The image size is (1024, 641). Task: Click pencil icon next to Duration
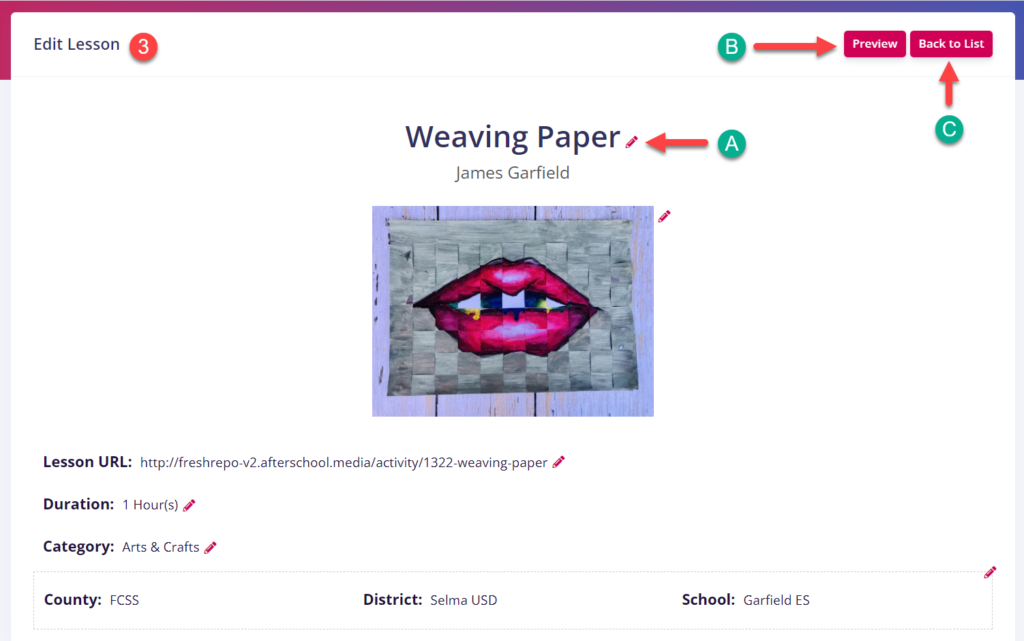pos(189,505)
